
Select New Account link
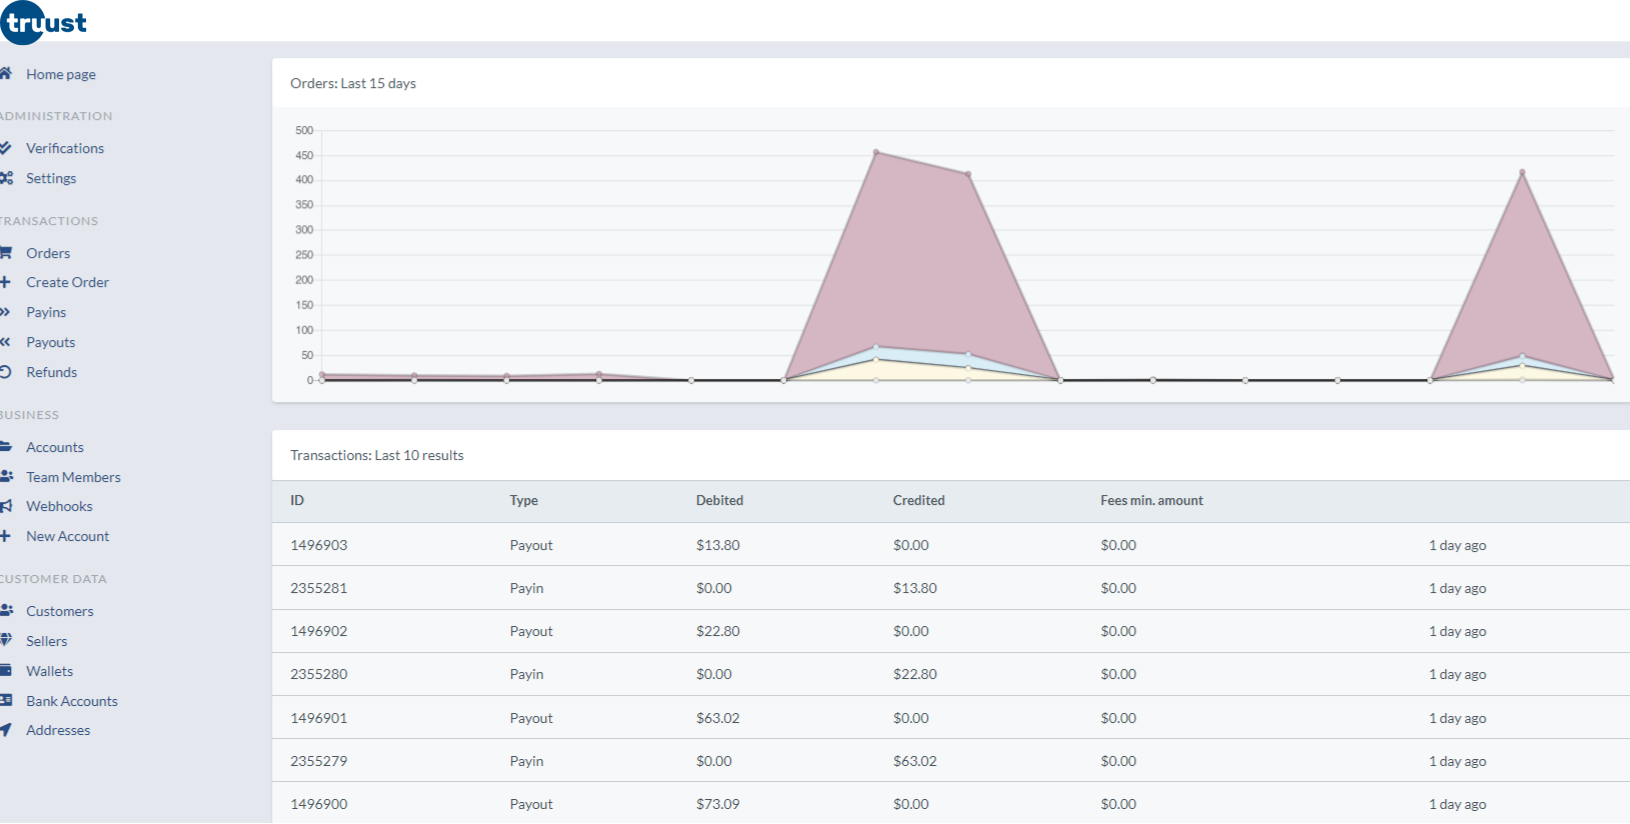67,536
